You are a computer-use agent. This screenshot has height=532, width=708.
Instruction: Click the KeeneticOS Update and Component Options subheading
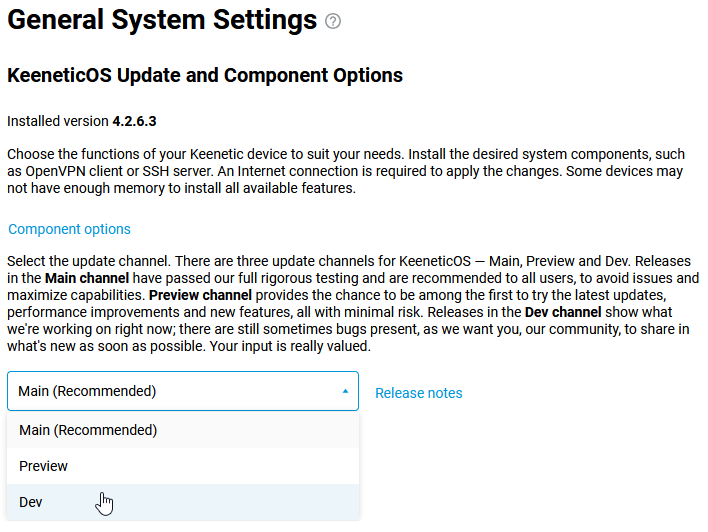point(205,75)
